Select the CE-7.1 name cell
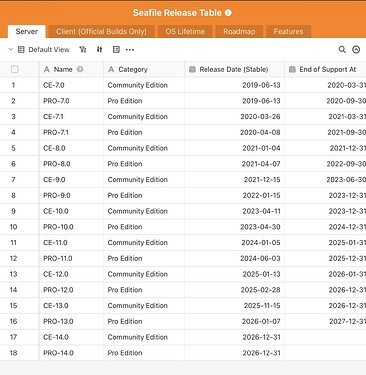 (71, 117)
